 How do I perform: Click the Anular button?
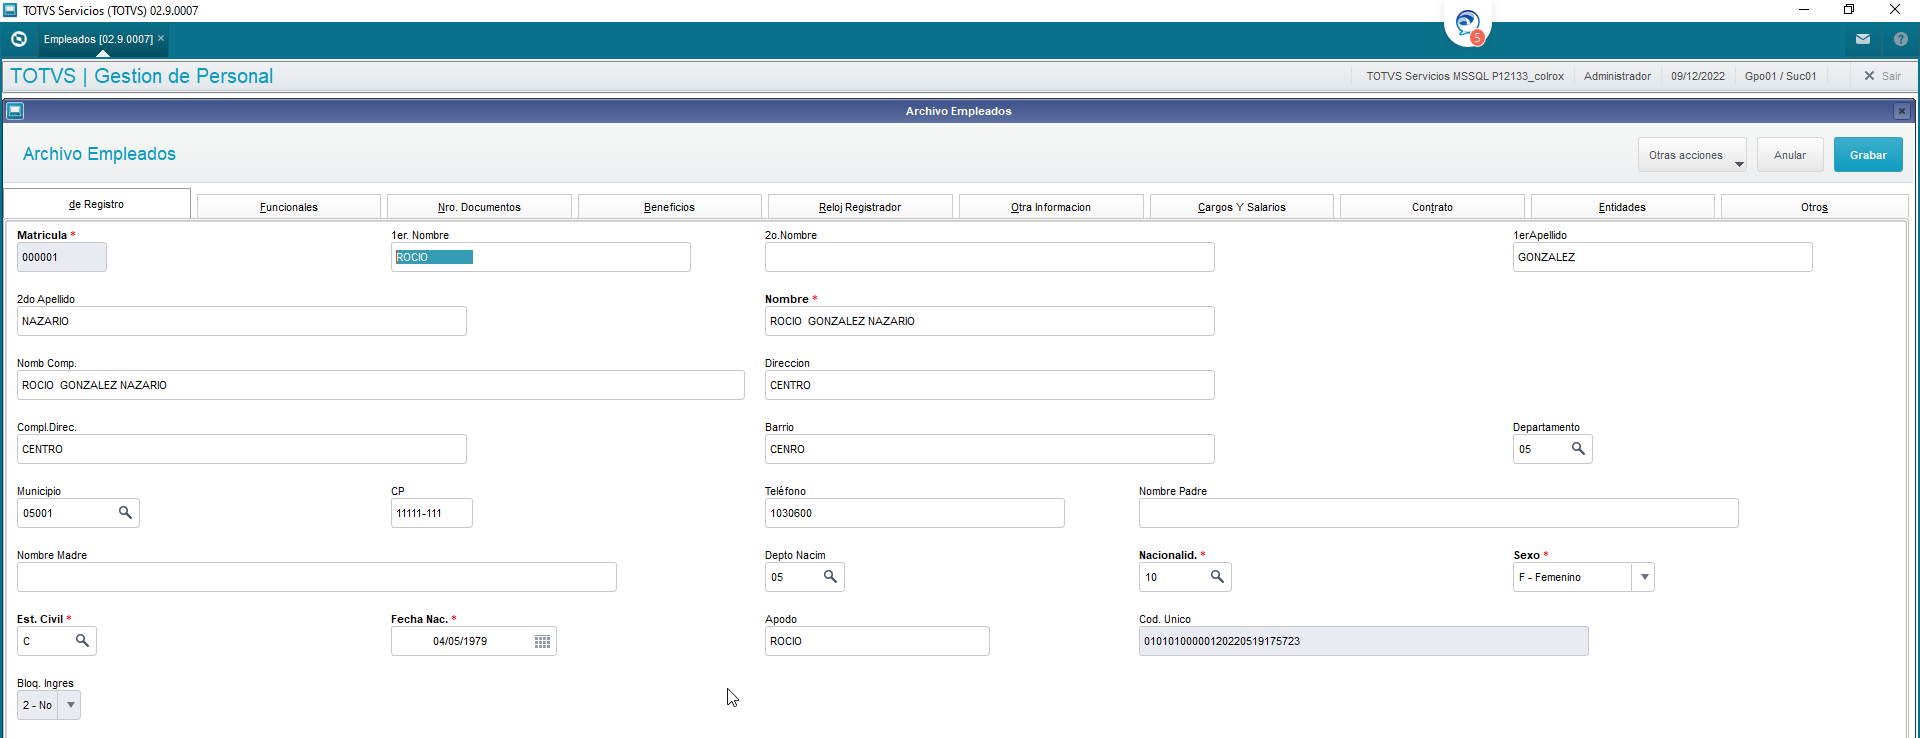pyautogui.click(x=1790, y=155)
